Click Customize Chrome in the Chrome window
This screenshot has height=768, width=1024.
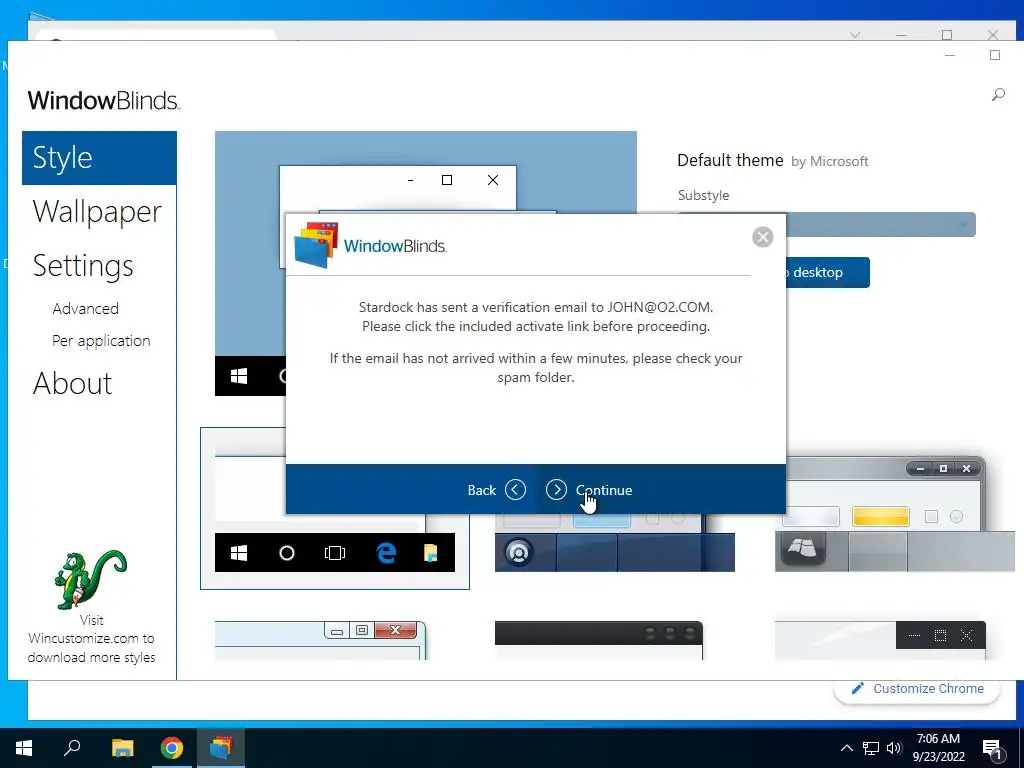tap(917, 689)
